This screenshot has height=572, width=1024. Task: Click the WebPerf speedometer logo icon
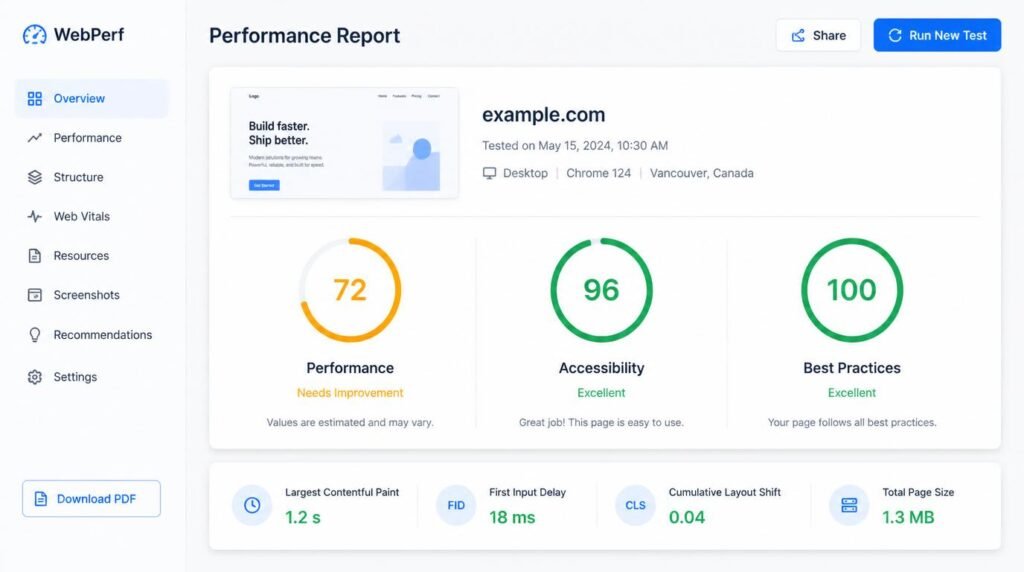click(x=35, y=35)
